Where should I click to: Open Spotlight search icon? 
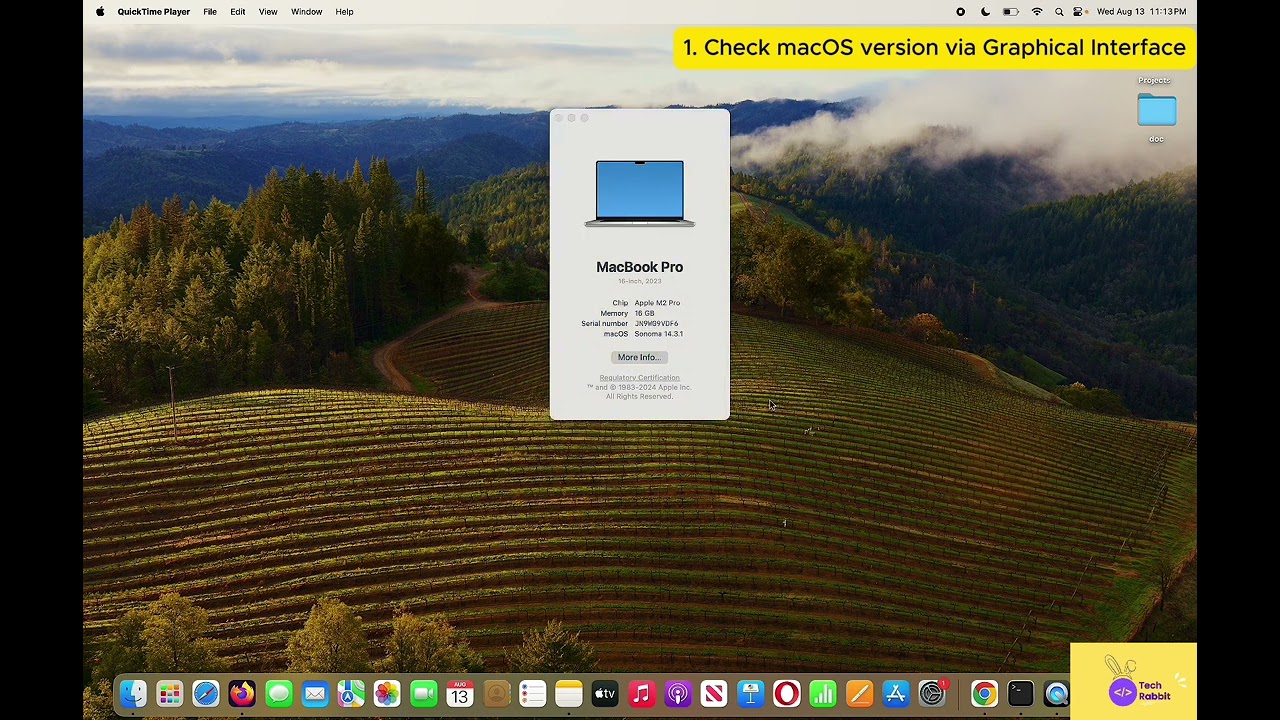point(1059,12)
